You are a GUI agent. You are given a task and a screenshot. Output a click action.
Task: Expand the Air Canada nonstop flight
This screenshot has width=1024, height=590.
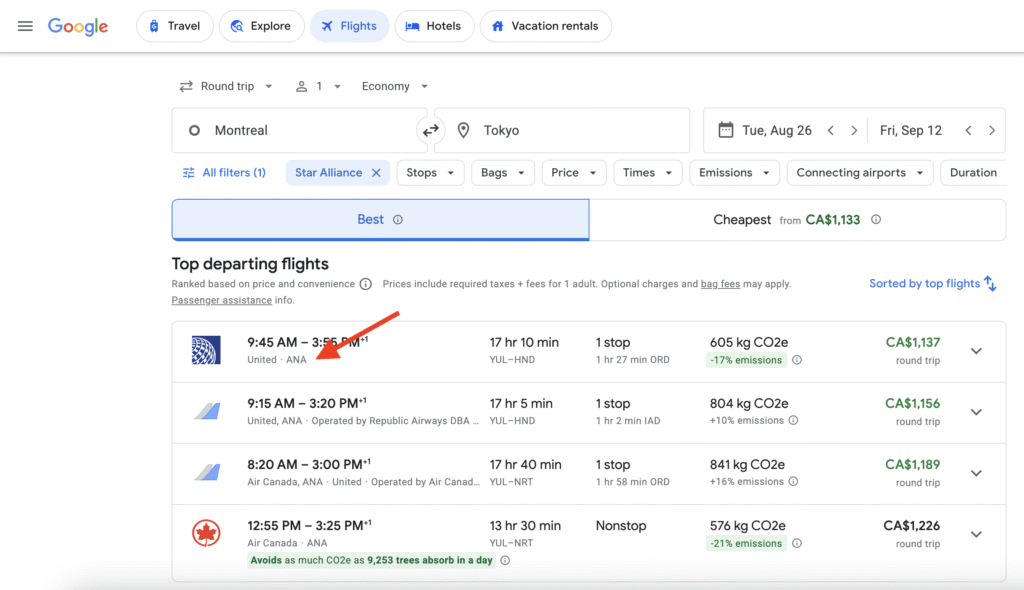tap(976, 534)
